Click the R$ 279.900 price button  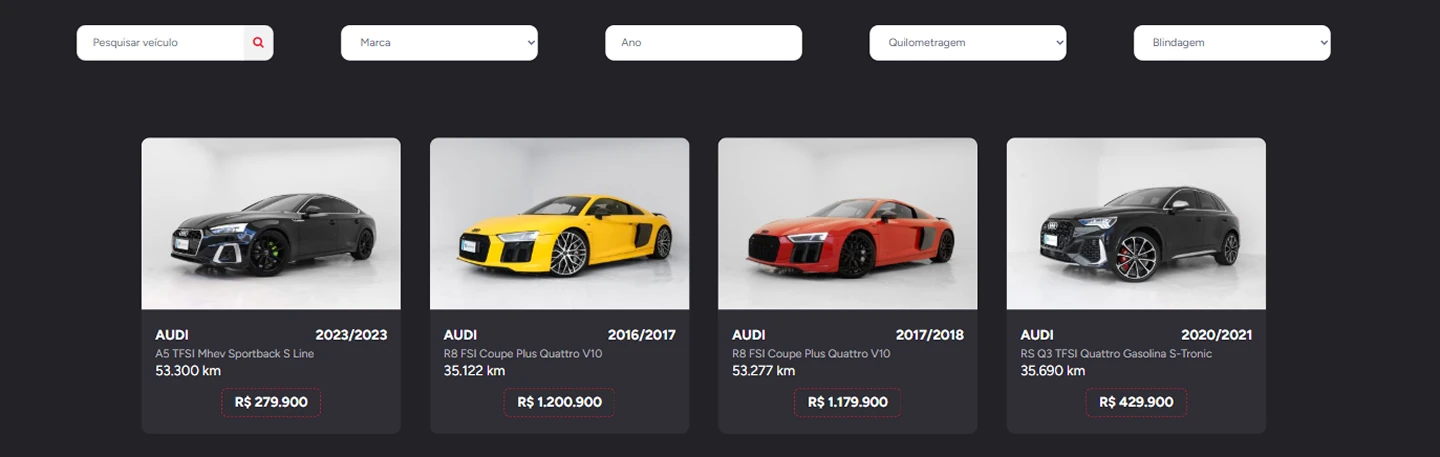pos(271,402)
